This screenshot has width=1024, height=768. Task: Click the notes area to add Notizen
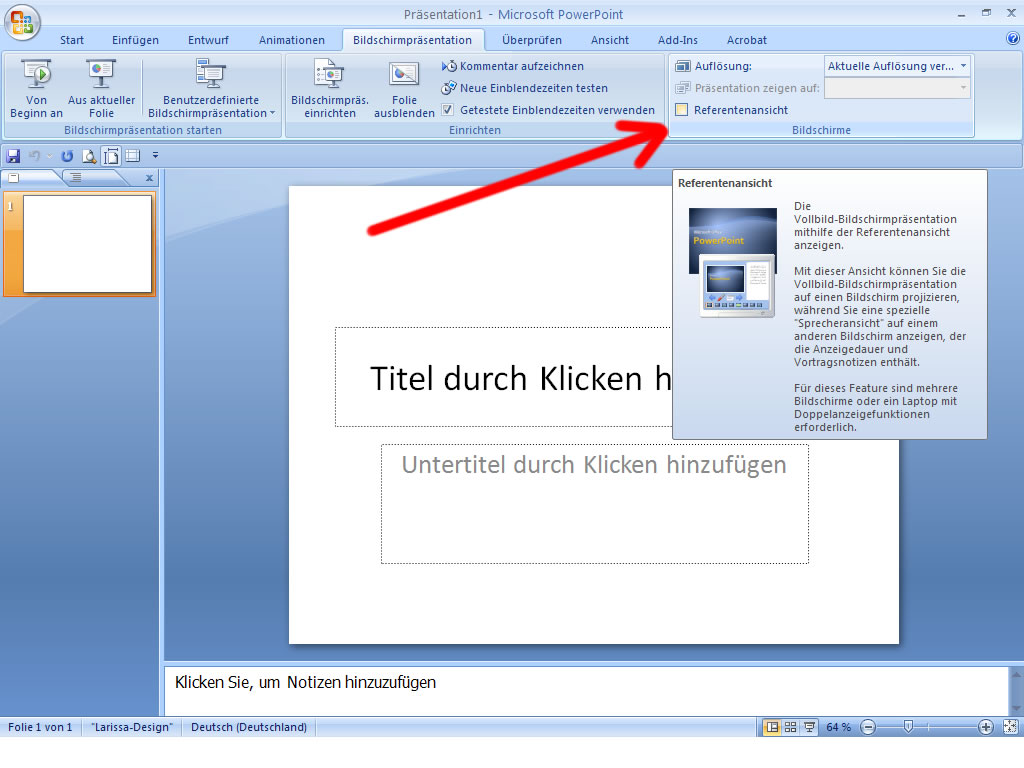[x=586, y=690]
